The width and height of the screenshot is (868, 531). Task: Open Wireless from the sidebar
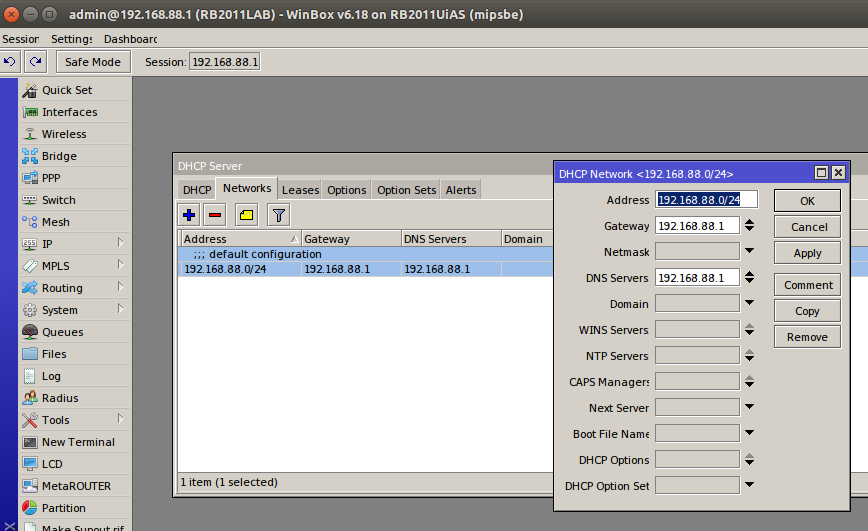pos(64,134)
